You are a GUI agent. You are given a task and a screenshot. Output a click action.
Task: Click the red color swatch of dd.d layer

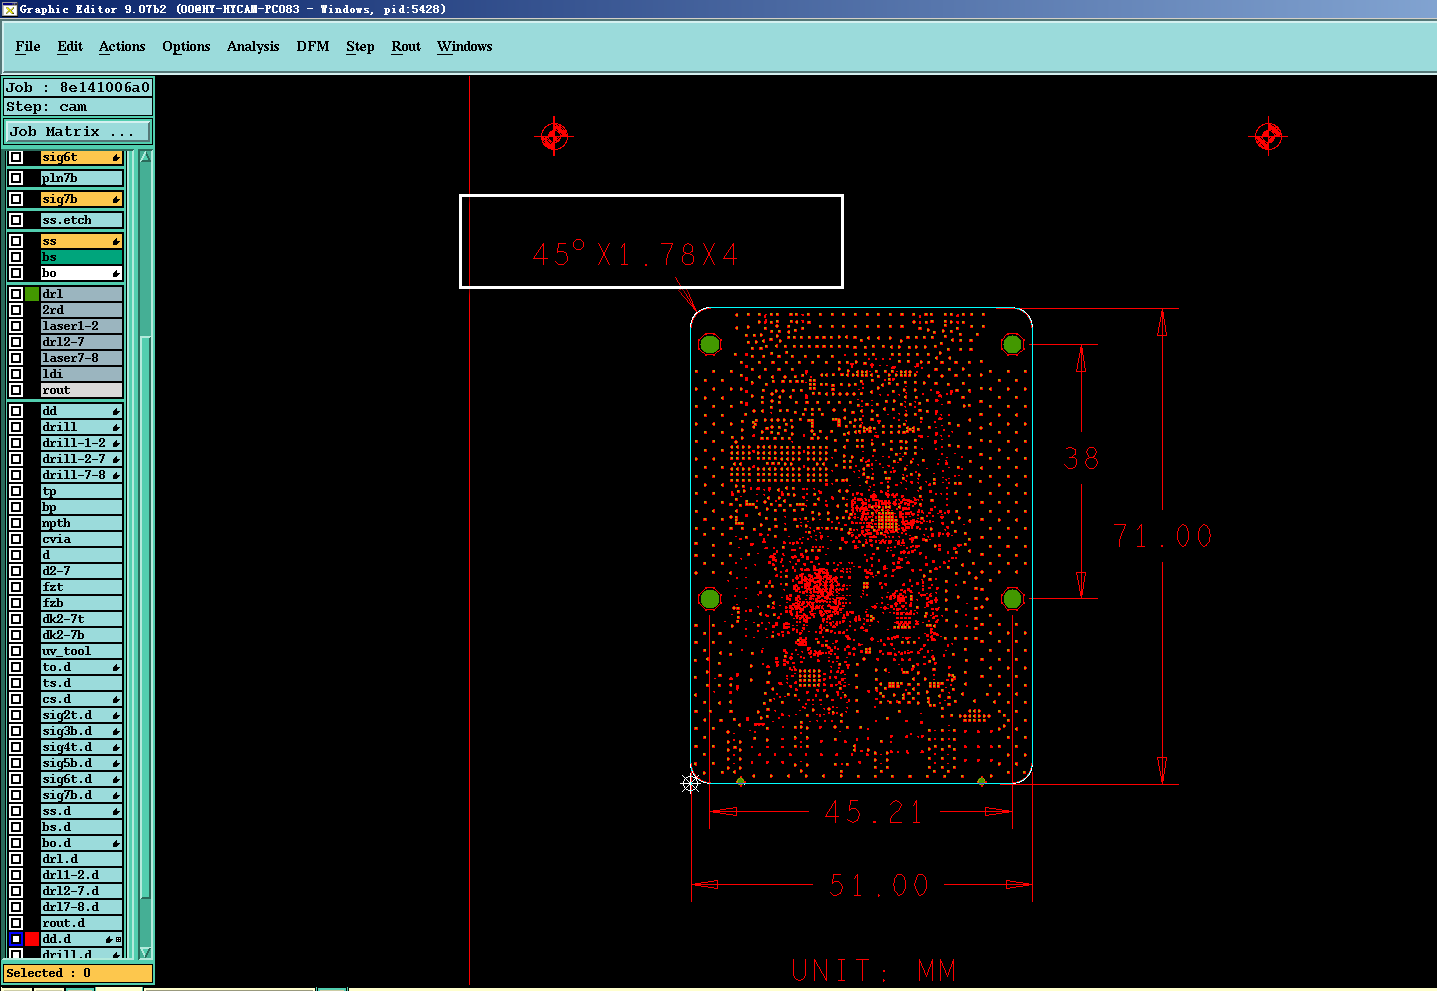[x=32, y=939]
